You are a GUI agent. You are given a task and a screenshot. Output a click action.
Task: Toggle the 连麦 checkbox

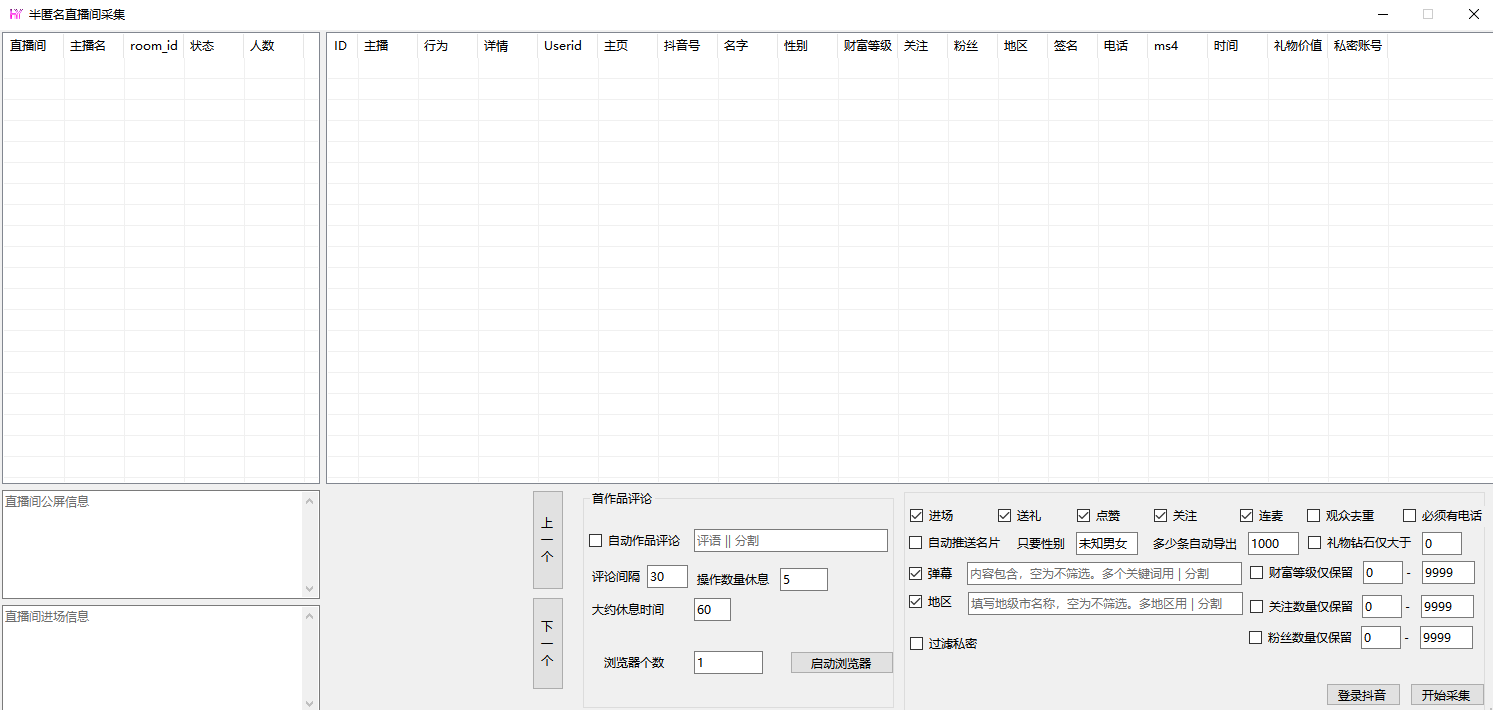[x=1246, y=516]
